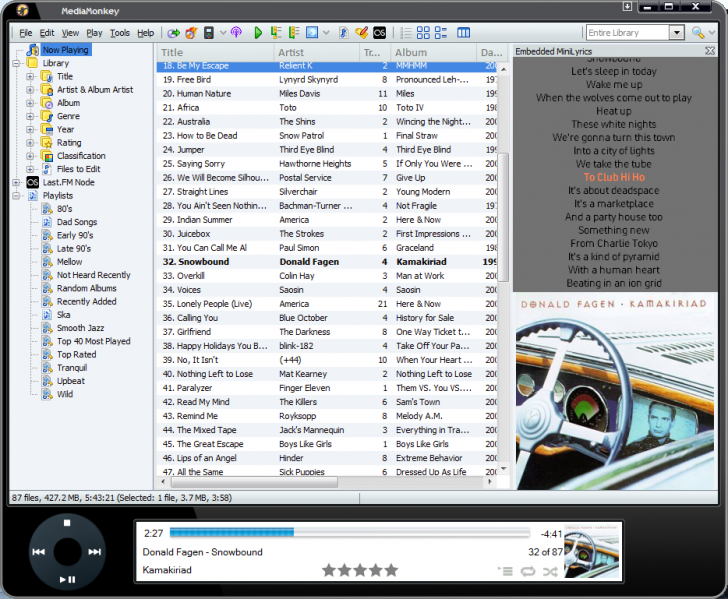Go to previous track on player wheel
728x599 pixels.
(38, 551)
